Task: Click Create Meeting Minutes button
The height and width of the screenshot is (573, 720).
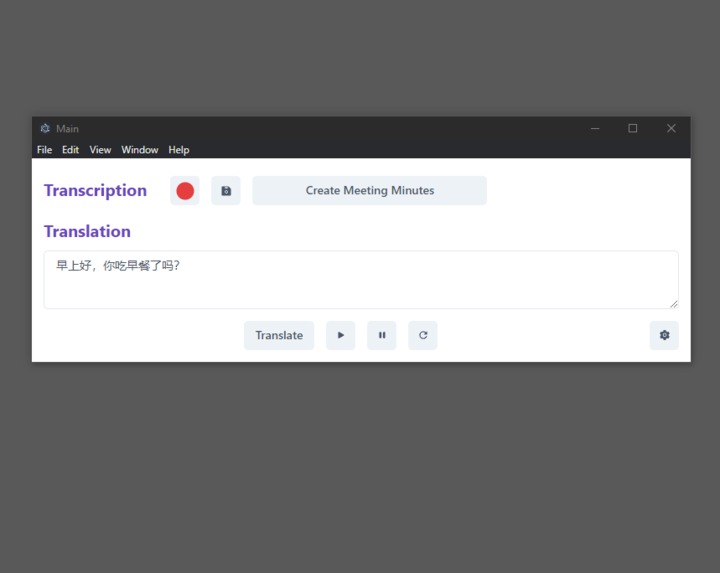Action: 370,191
